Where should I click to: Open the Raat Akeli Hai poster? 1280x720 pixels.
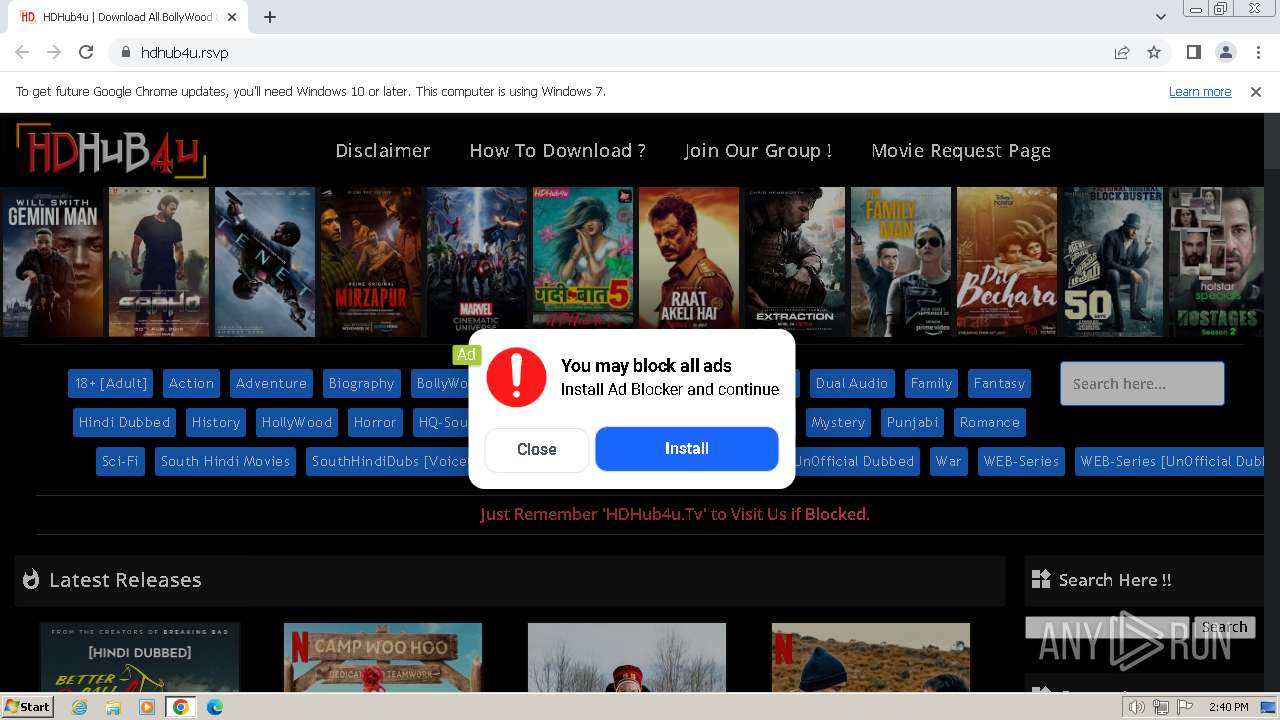pos(689,262)
